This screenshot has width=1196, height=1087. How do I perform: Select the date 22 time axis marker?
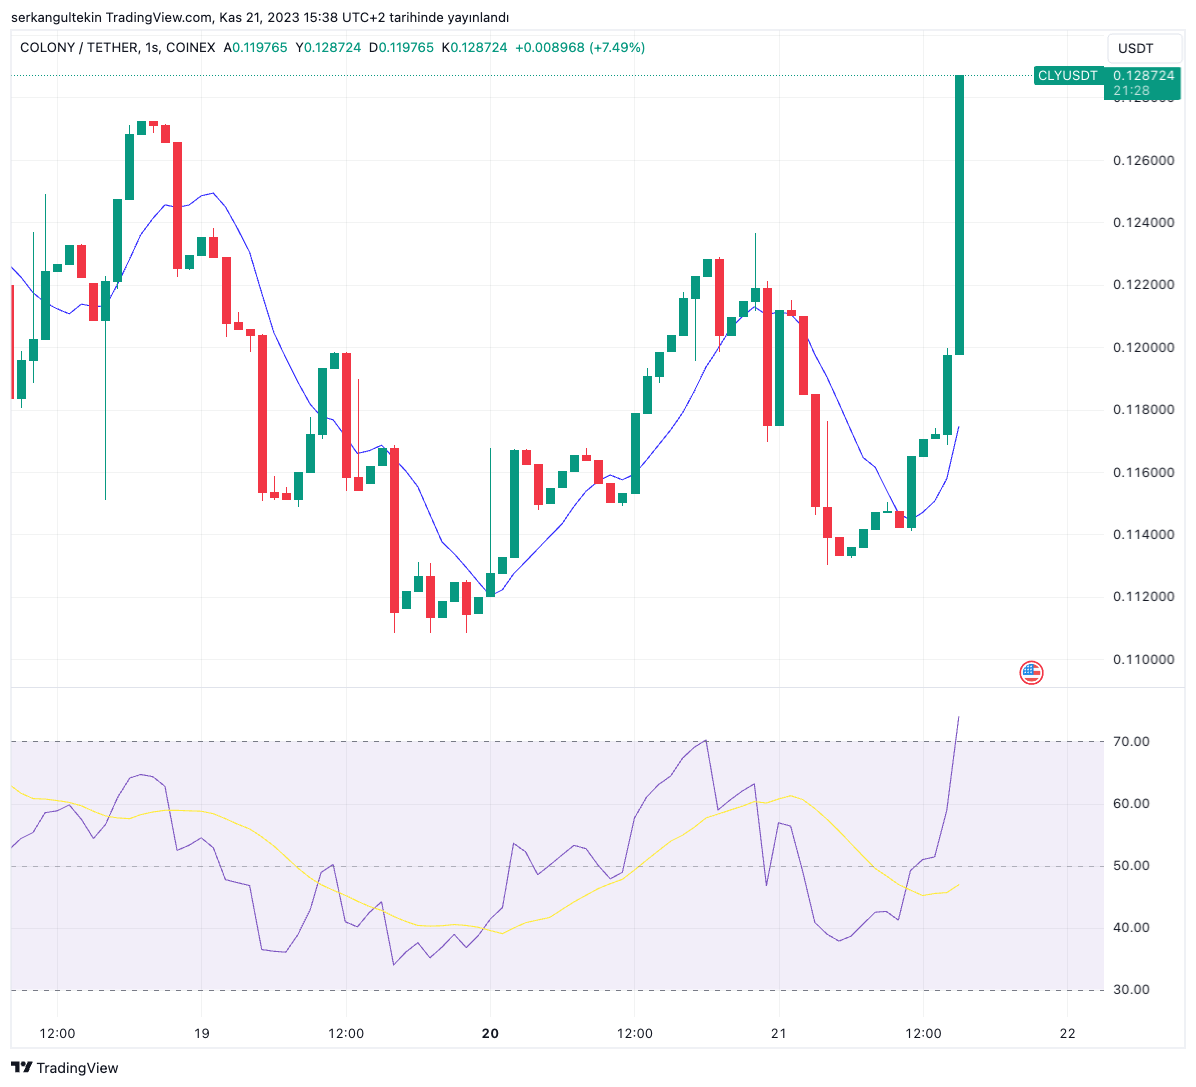coord(1068,1034)
